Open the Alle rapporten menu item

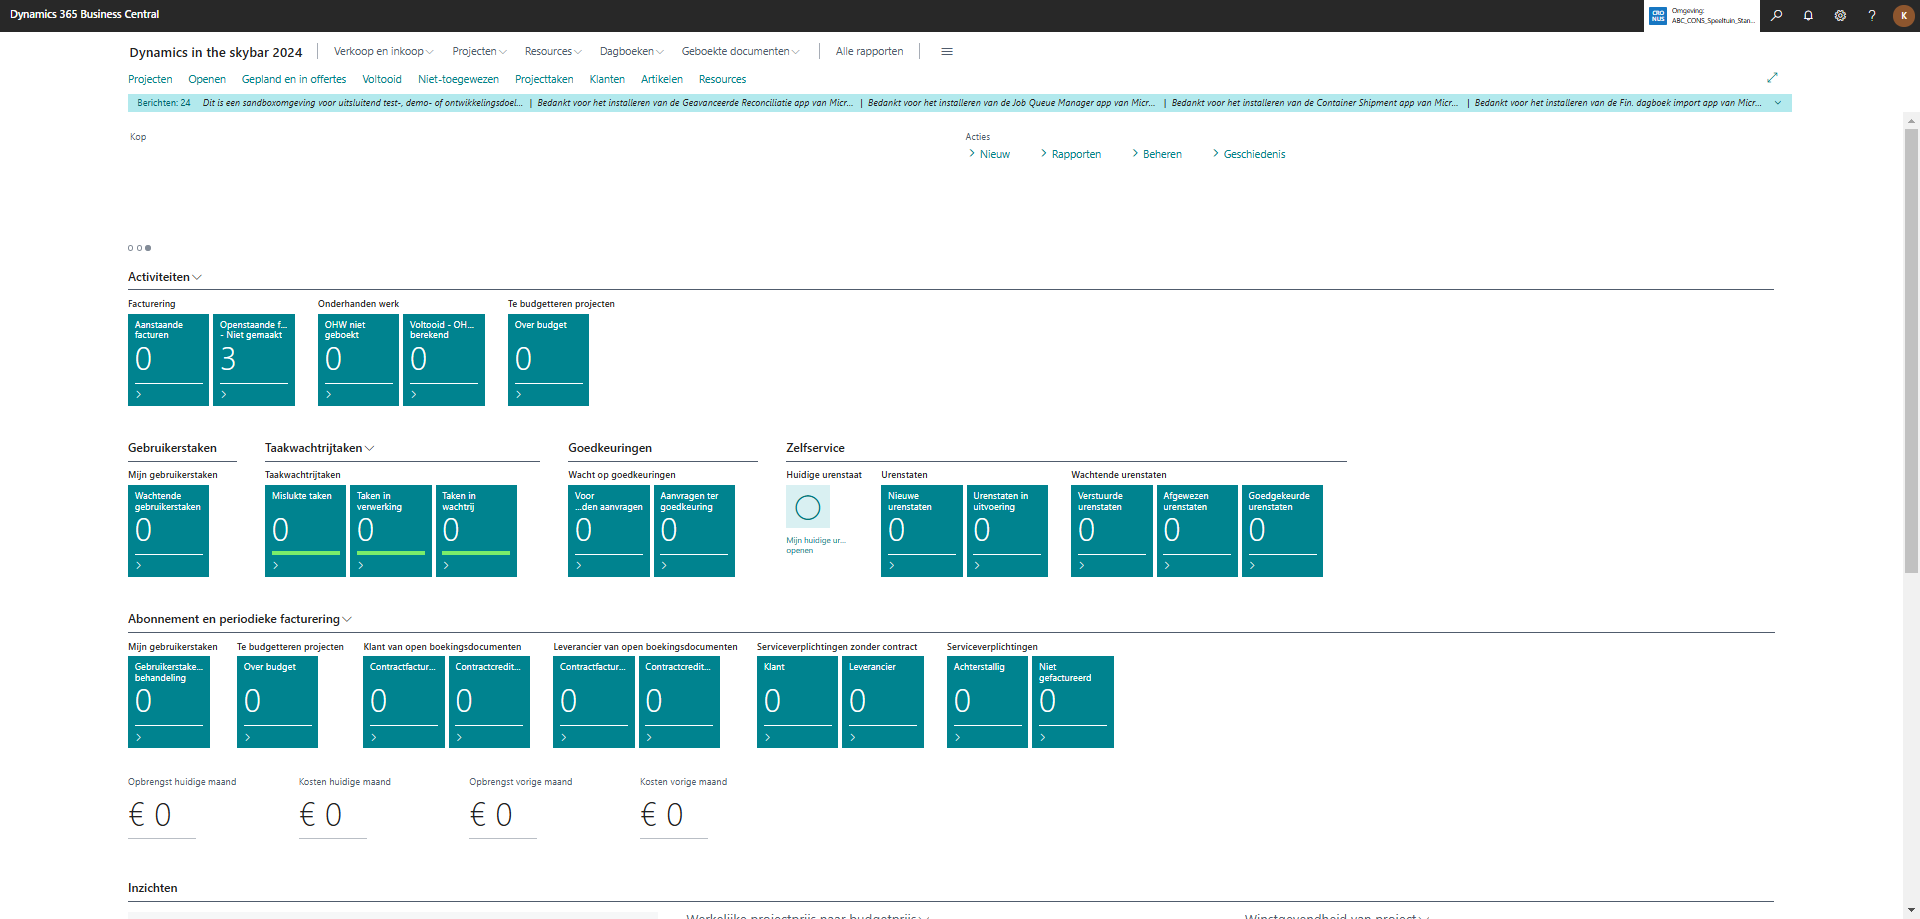[x=869, y=52]
